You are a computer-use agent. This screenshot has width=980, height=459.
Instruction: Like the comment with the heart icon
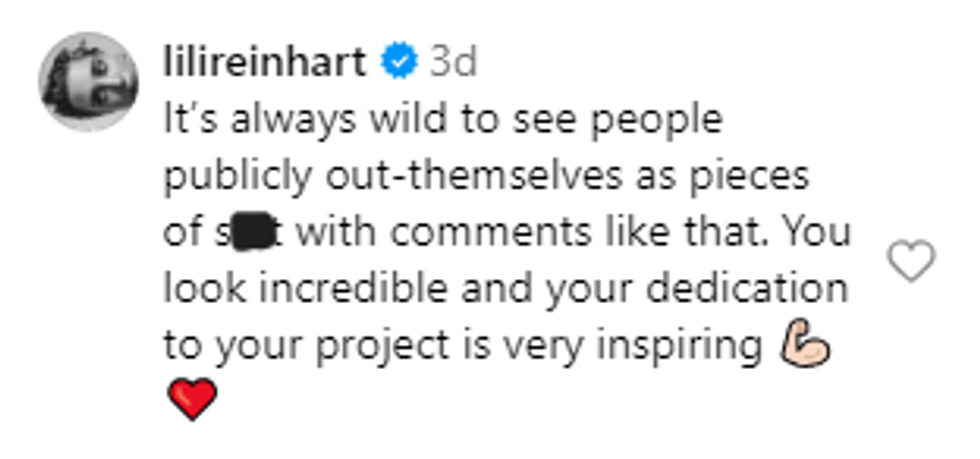click(911, 262)
